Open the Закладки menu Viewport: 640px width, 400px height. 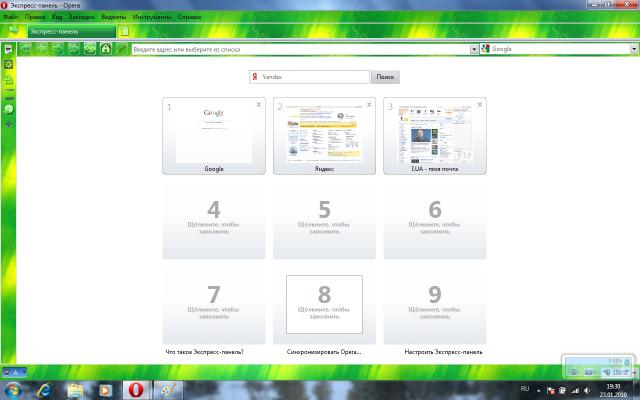tap(81, 17)
